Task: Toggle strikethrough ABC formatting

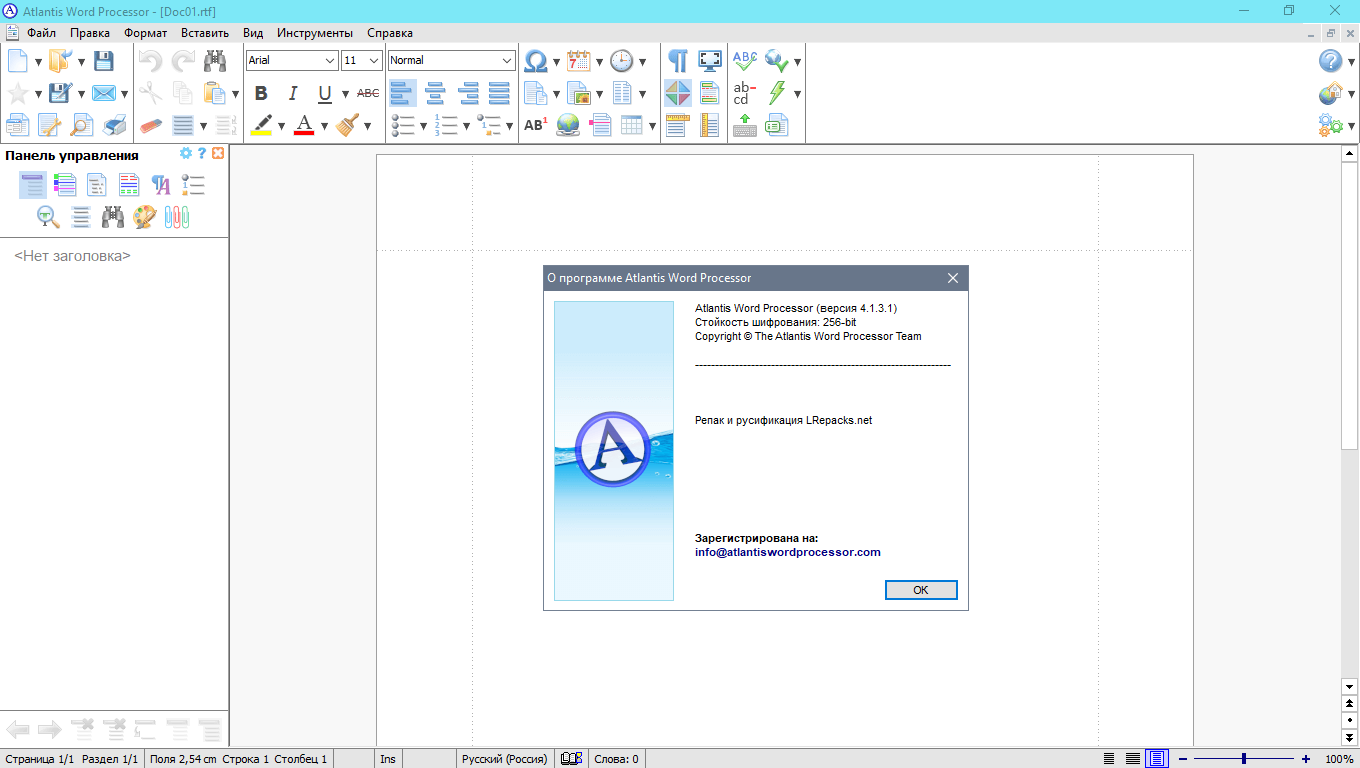Action: pos(368,94)
